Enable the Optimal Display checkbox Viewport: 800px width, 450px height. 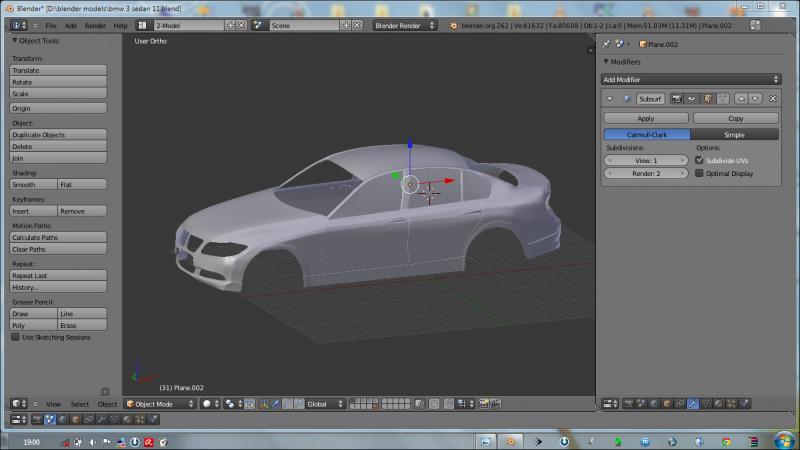pyautogui.click(x=699, y=173)
